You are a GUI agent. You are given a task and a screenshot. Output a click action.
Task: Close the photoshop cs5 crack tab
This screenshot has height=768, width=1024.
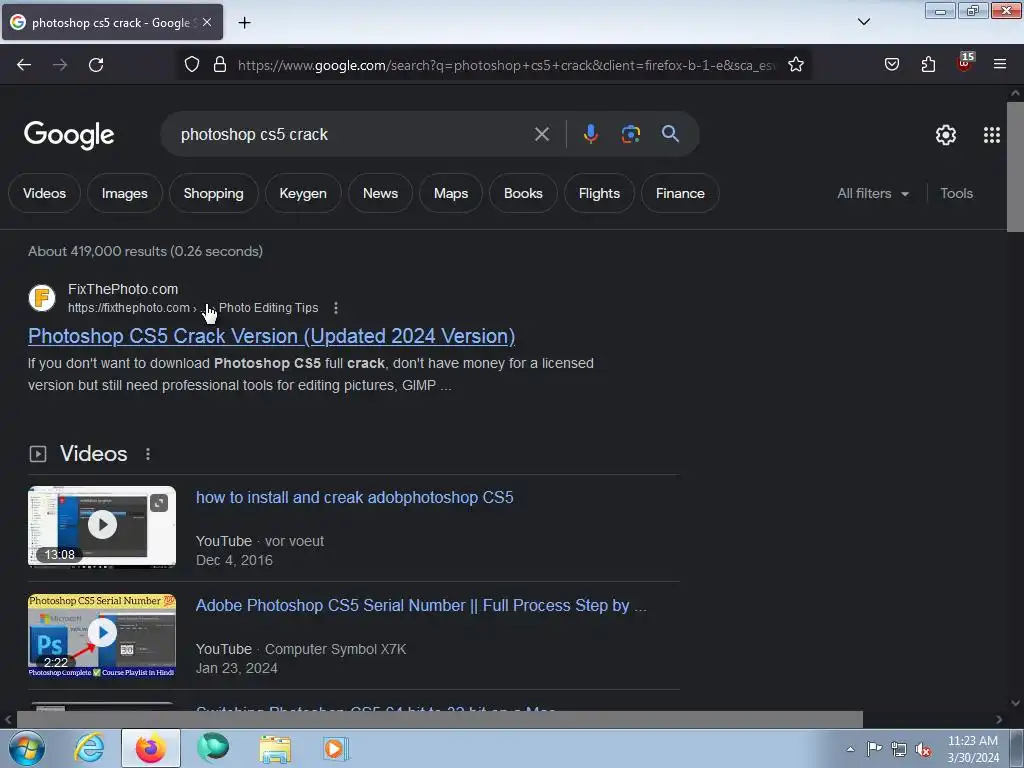click(207, 22)
